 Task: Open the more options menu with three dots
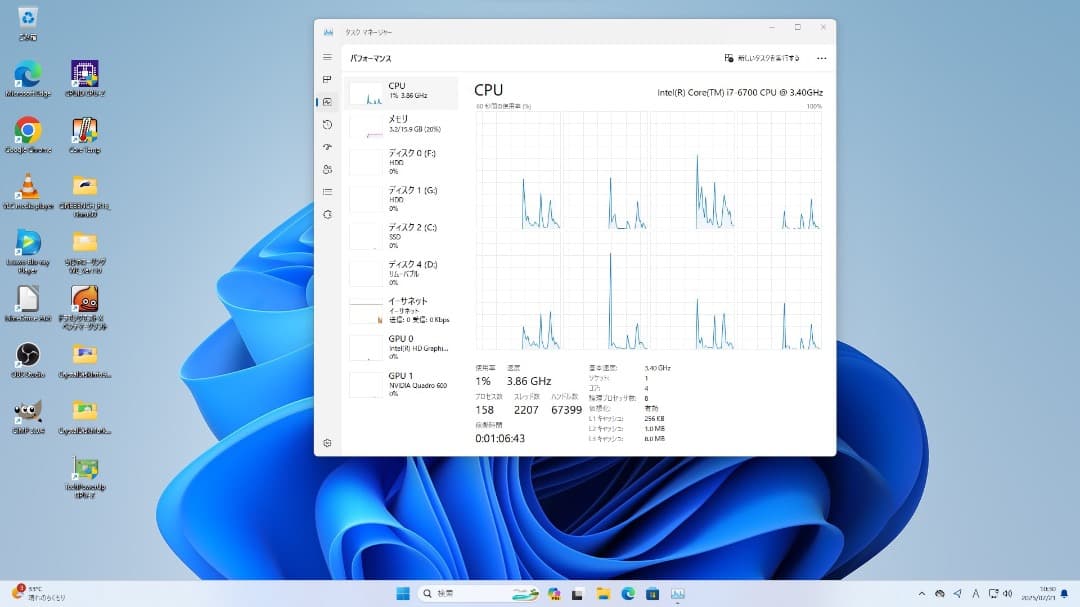[822, 58]
